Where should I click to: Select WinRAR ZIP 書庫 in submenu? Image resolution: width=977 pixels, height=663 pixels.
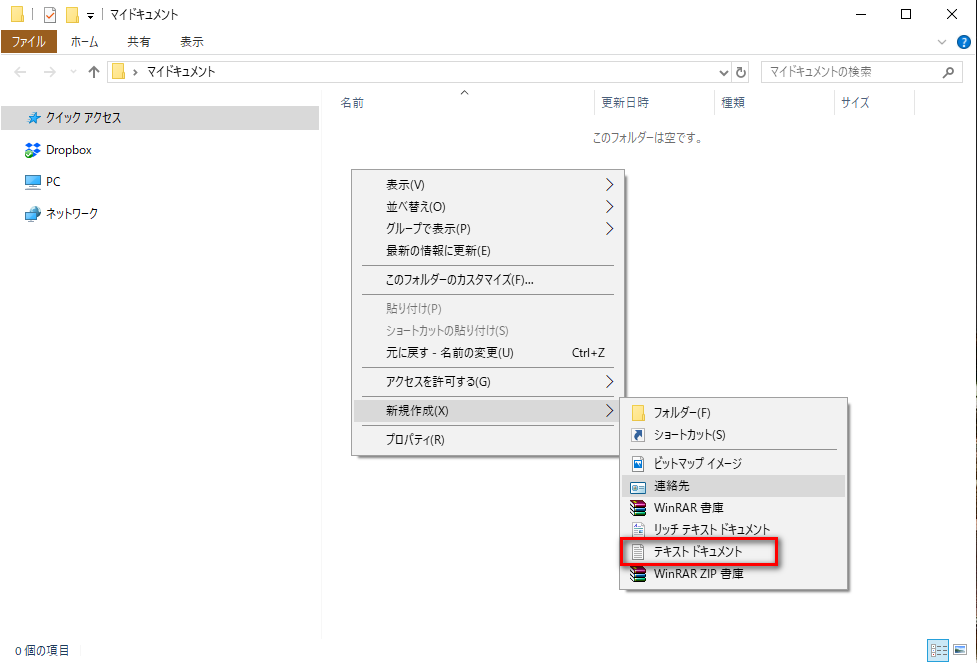click(x=698, y=574)
